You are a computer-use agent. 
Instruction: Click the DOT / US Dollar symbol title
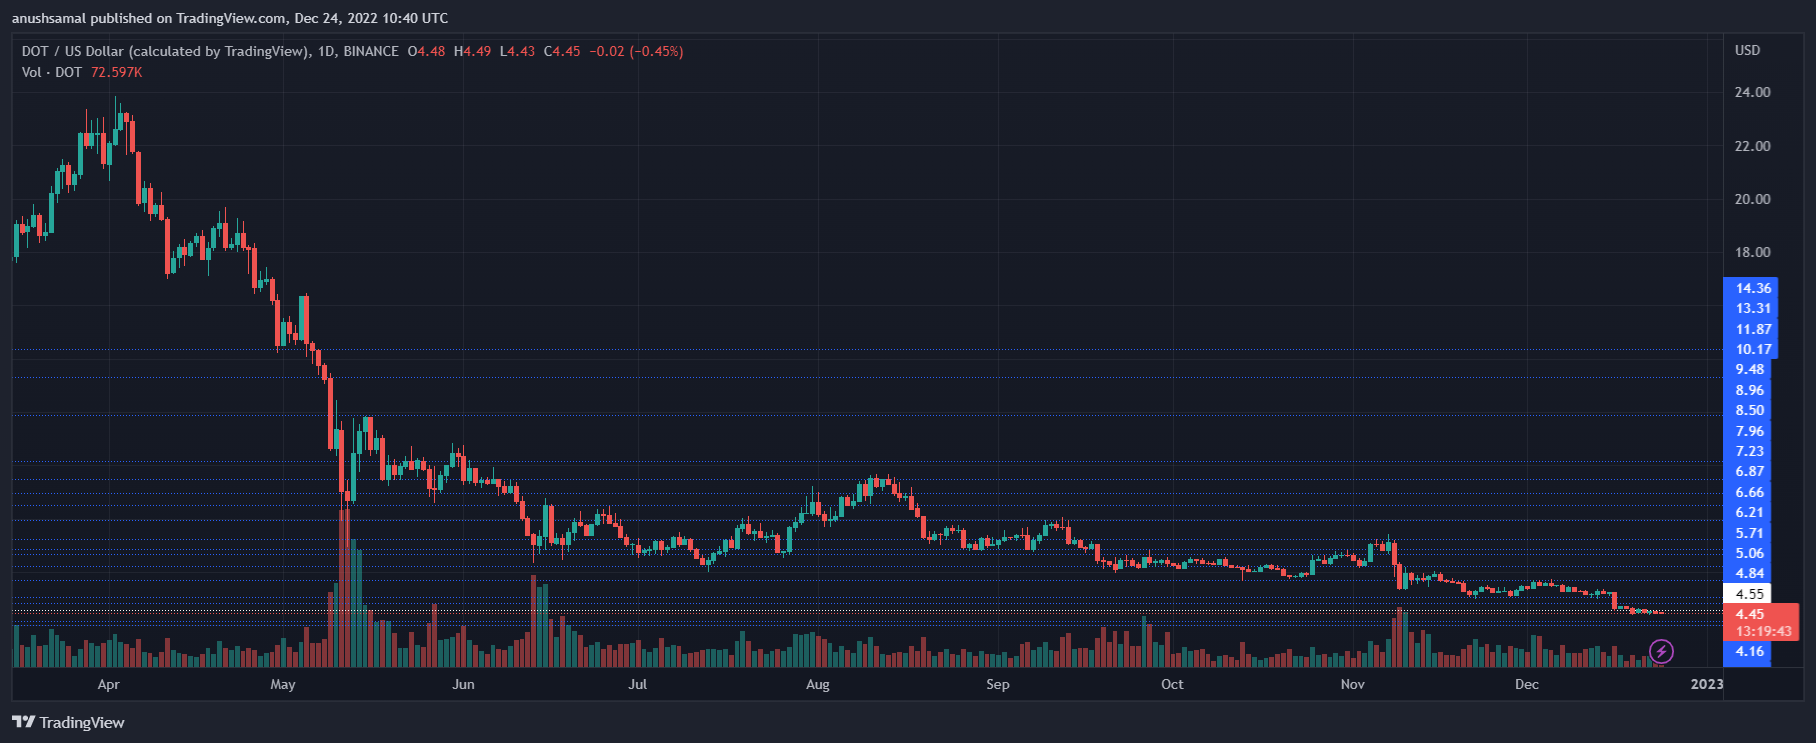(x=165, y=51)
